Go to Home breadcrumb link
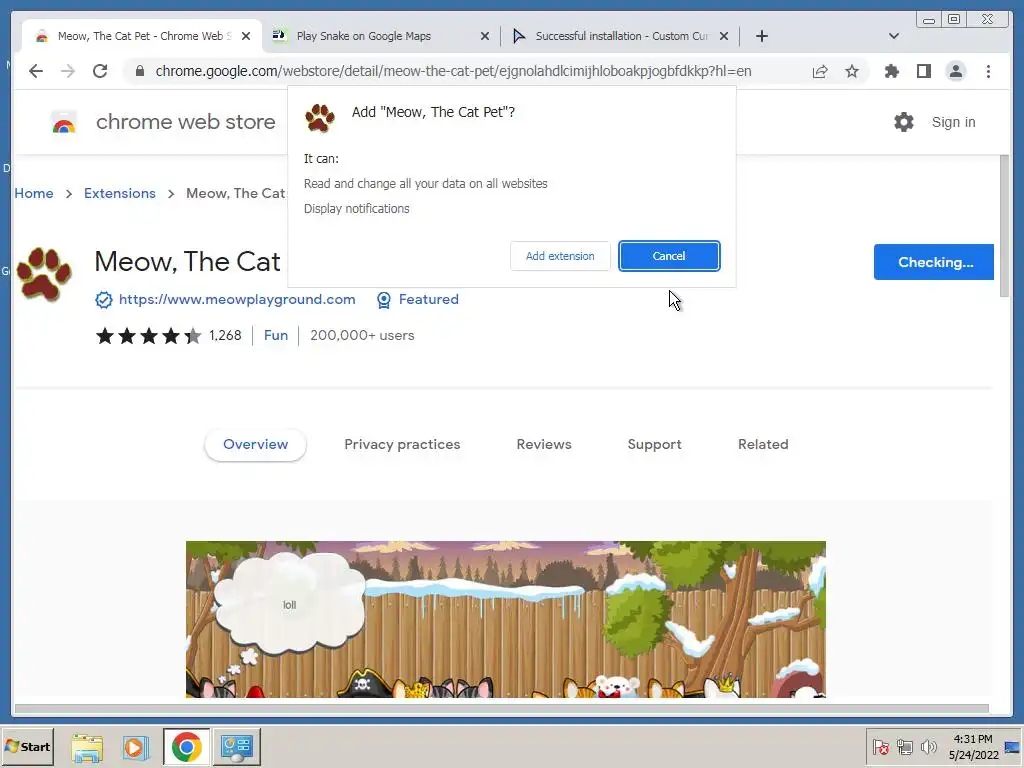 (34, 193)
